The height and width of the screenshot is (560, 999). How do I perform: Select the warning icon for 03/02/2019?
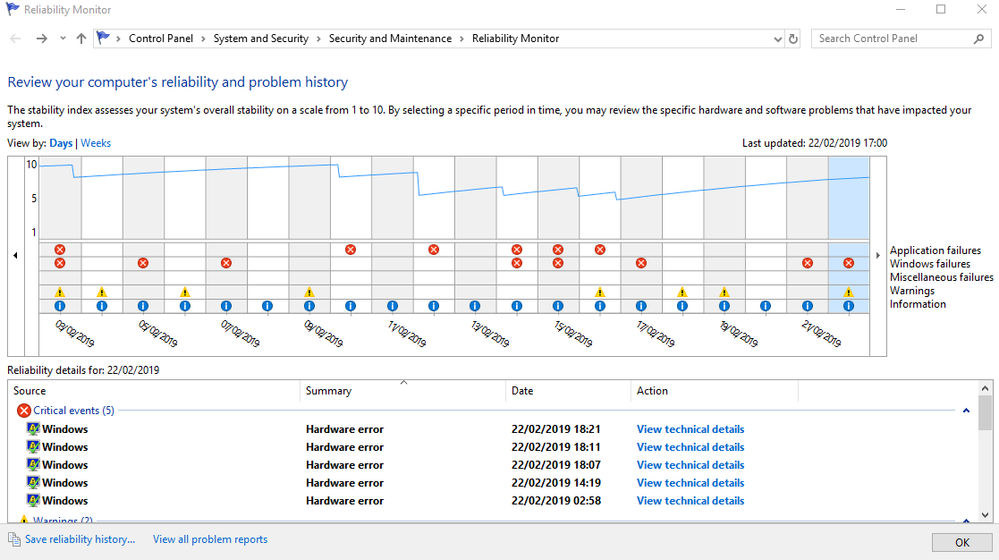tap(60, 292)
